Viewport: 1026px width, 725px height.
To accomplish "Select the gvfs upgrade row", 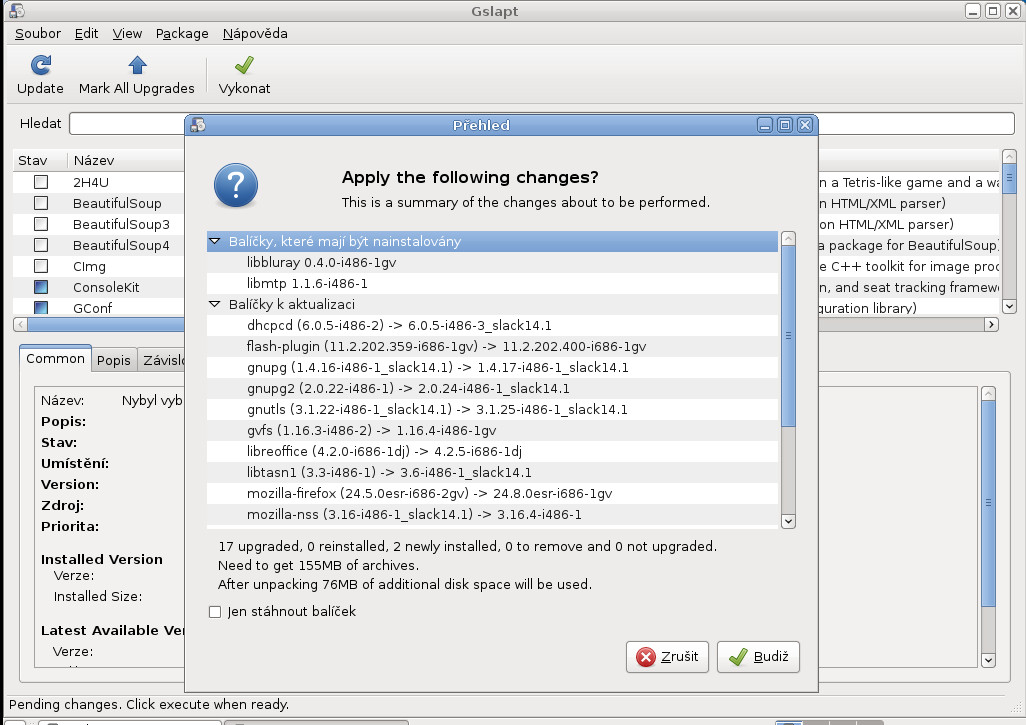I will point(493,430).
